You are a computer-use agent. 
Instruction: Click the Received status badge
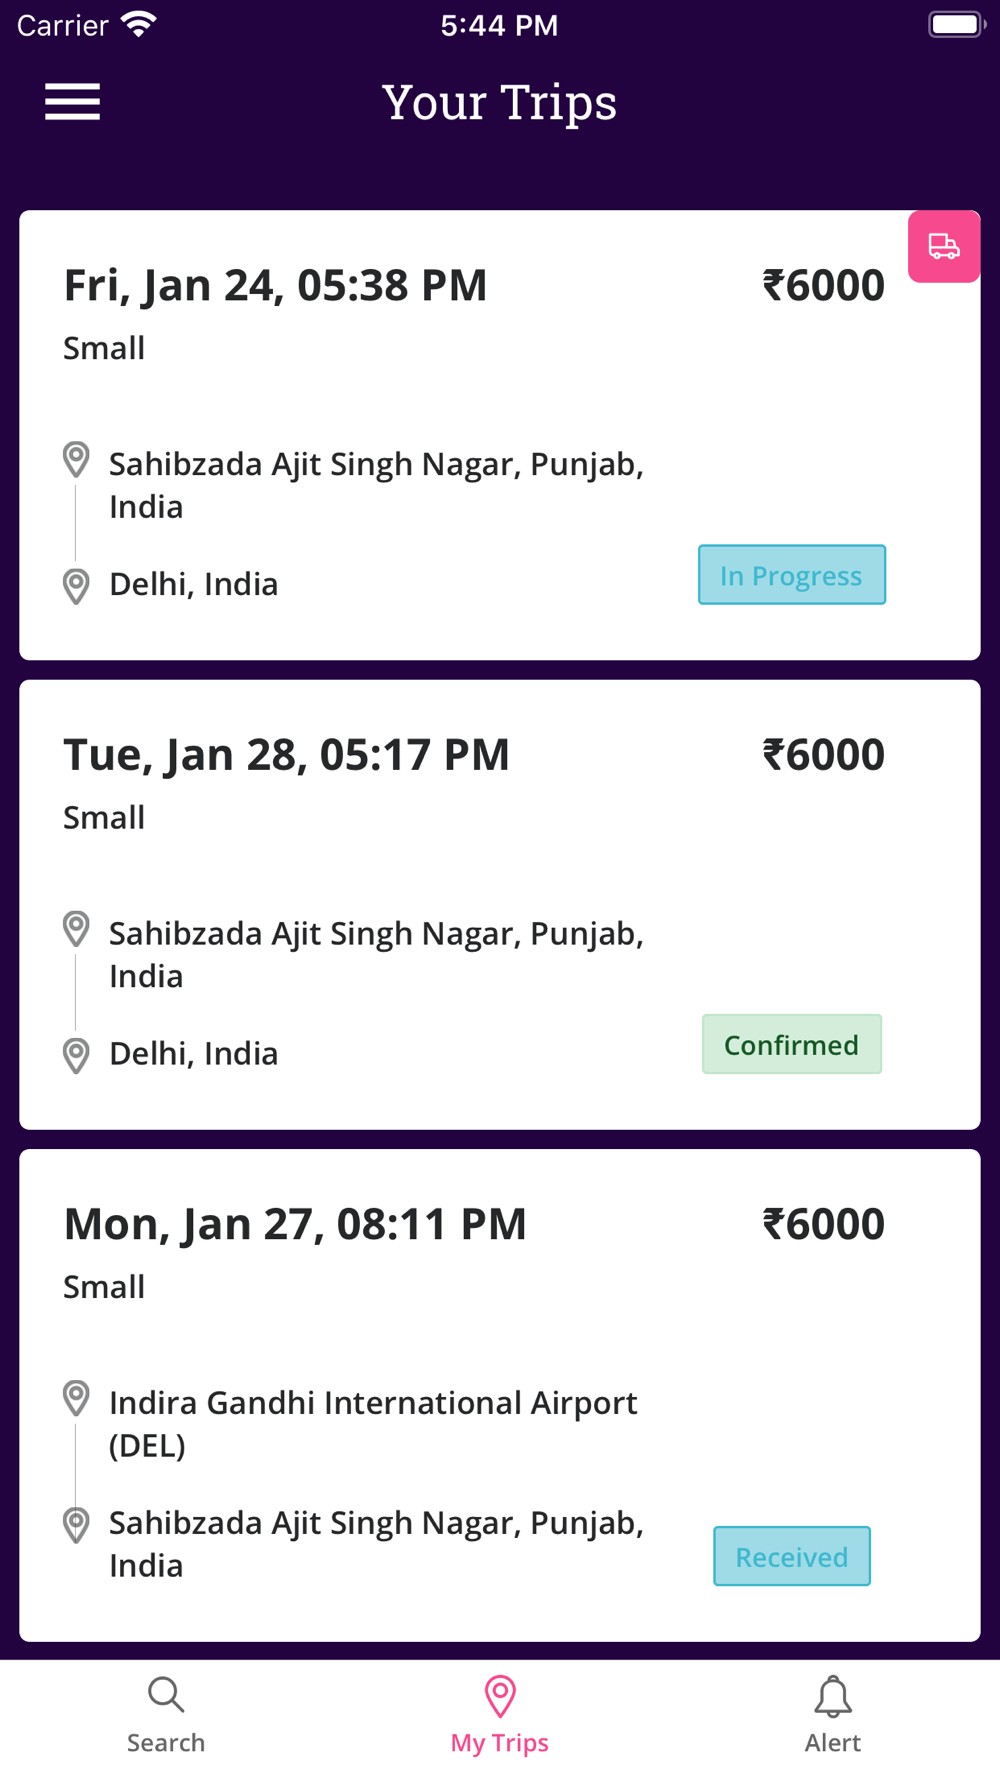pyautogui.click(x=792, y=1556)
